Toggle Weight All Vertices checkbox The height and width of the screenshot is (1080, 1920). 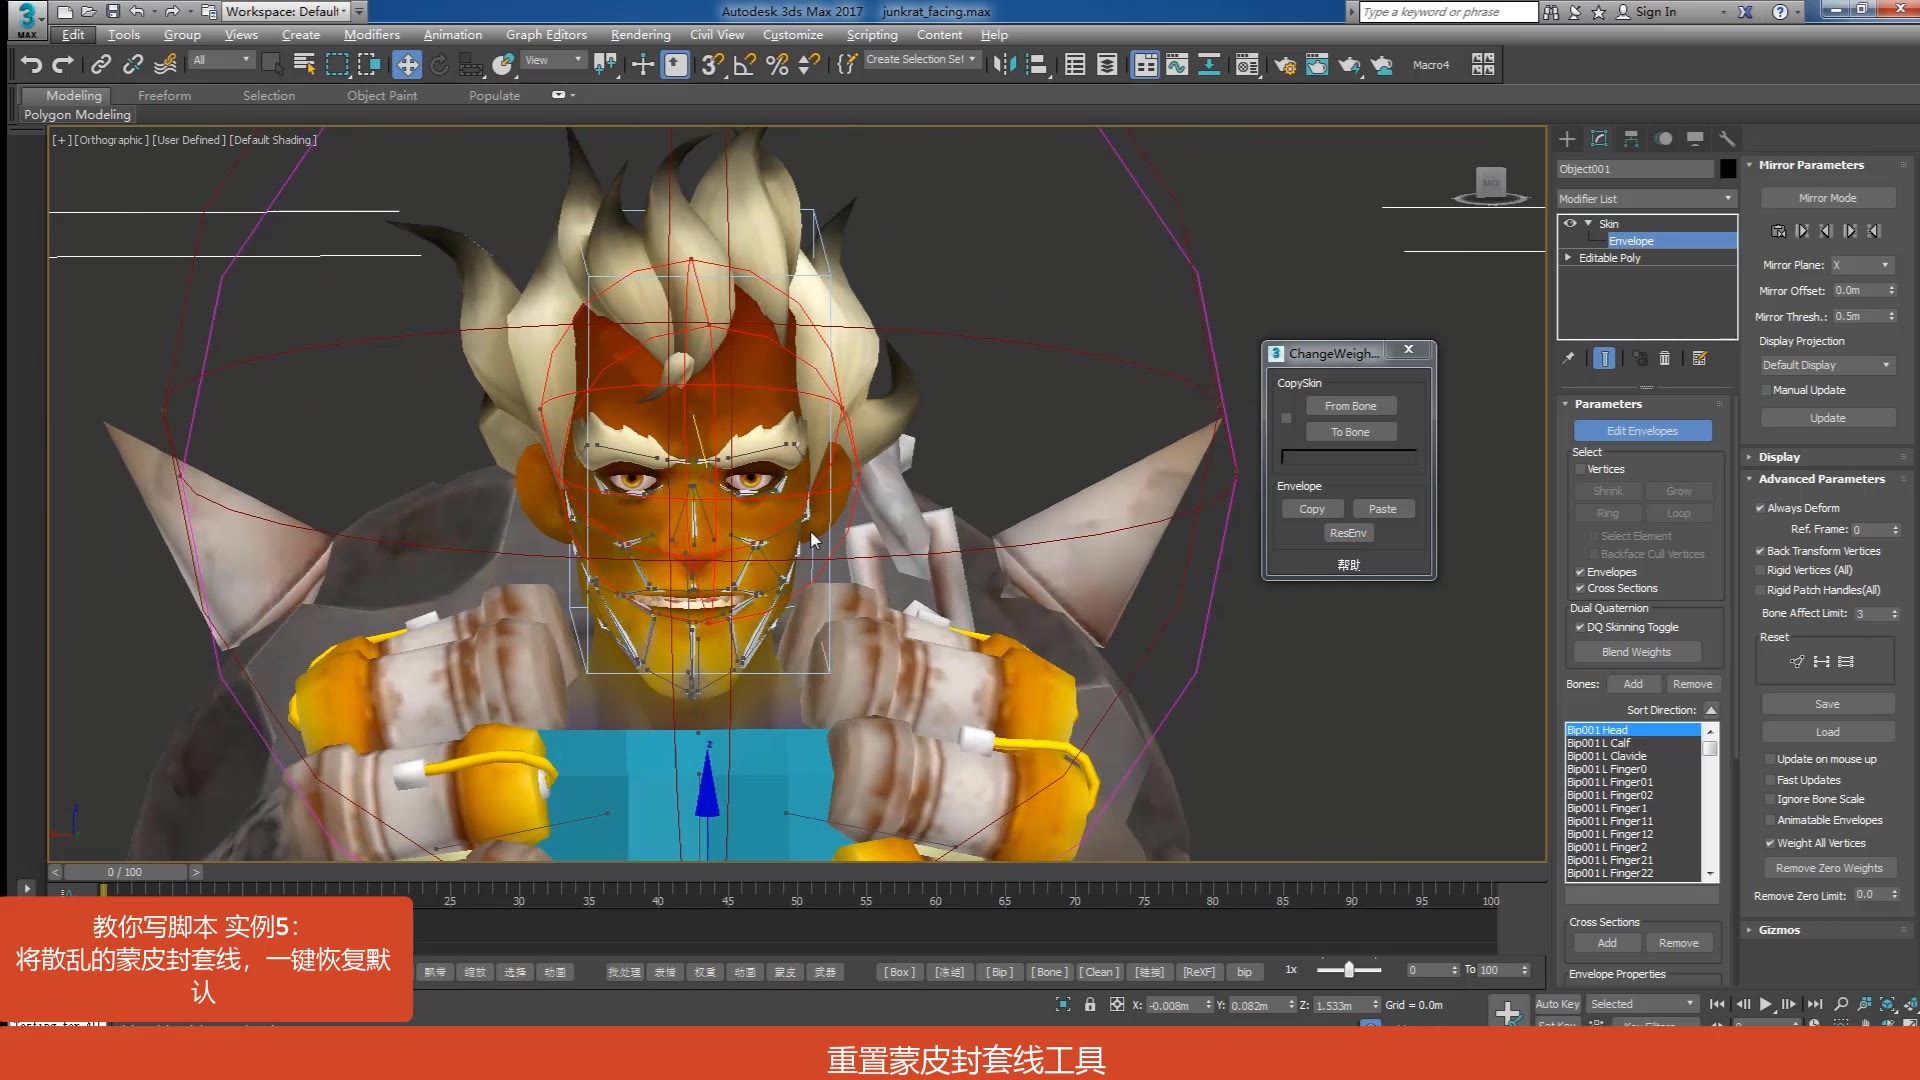click(1770, 843)
